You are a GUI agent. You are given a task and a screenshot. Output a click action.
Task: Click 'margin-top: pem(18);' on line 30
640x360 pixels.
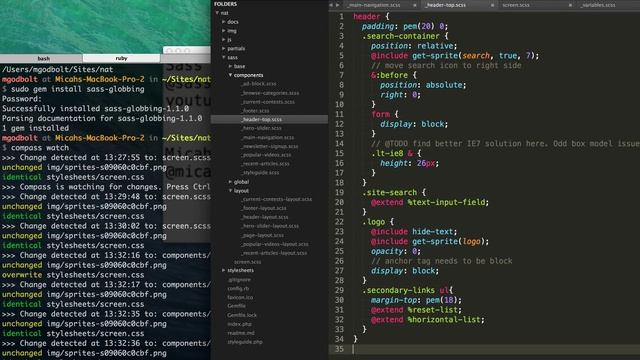pyautogui.click(x=416, y=300)
